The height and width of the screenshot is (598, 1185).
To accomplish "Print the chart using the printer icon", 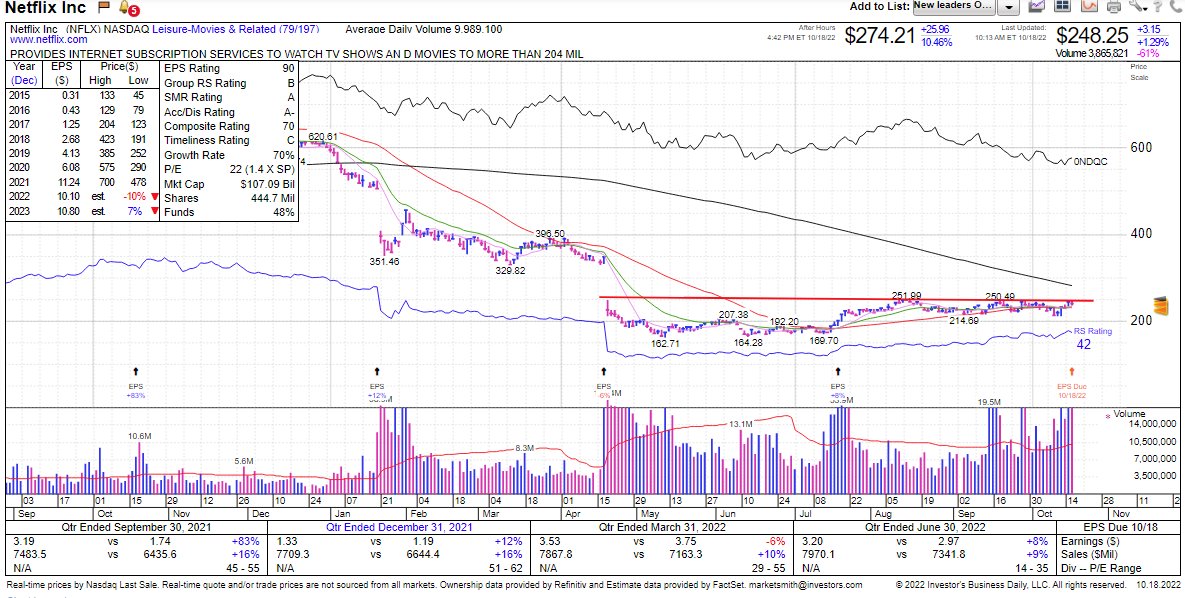I will click(x=1114, y=6).
